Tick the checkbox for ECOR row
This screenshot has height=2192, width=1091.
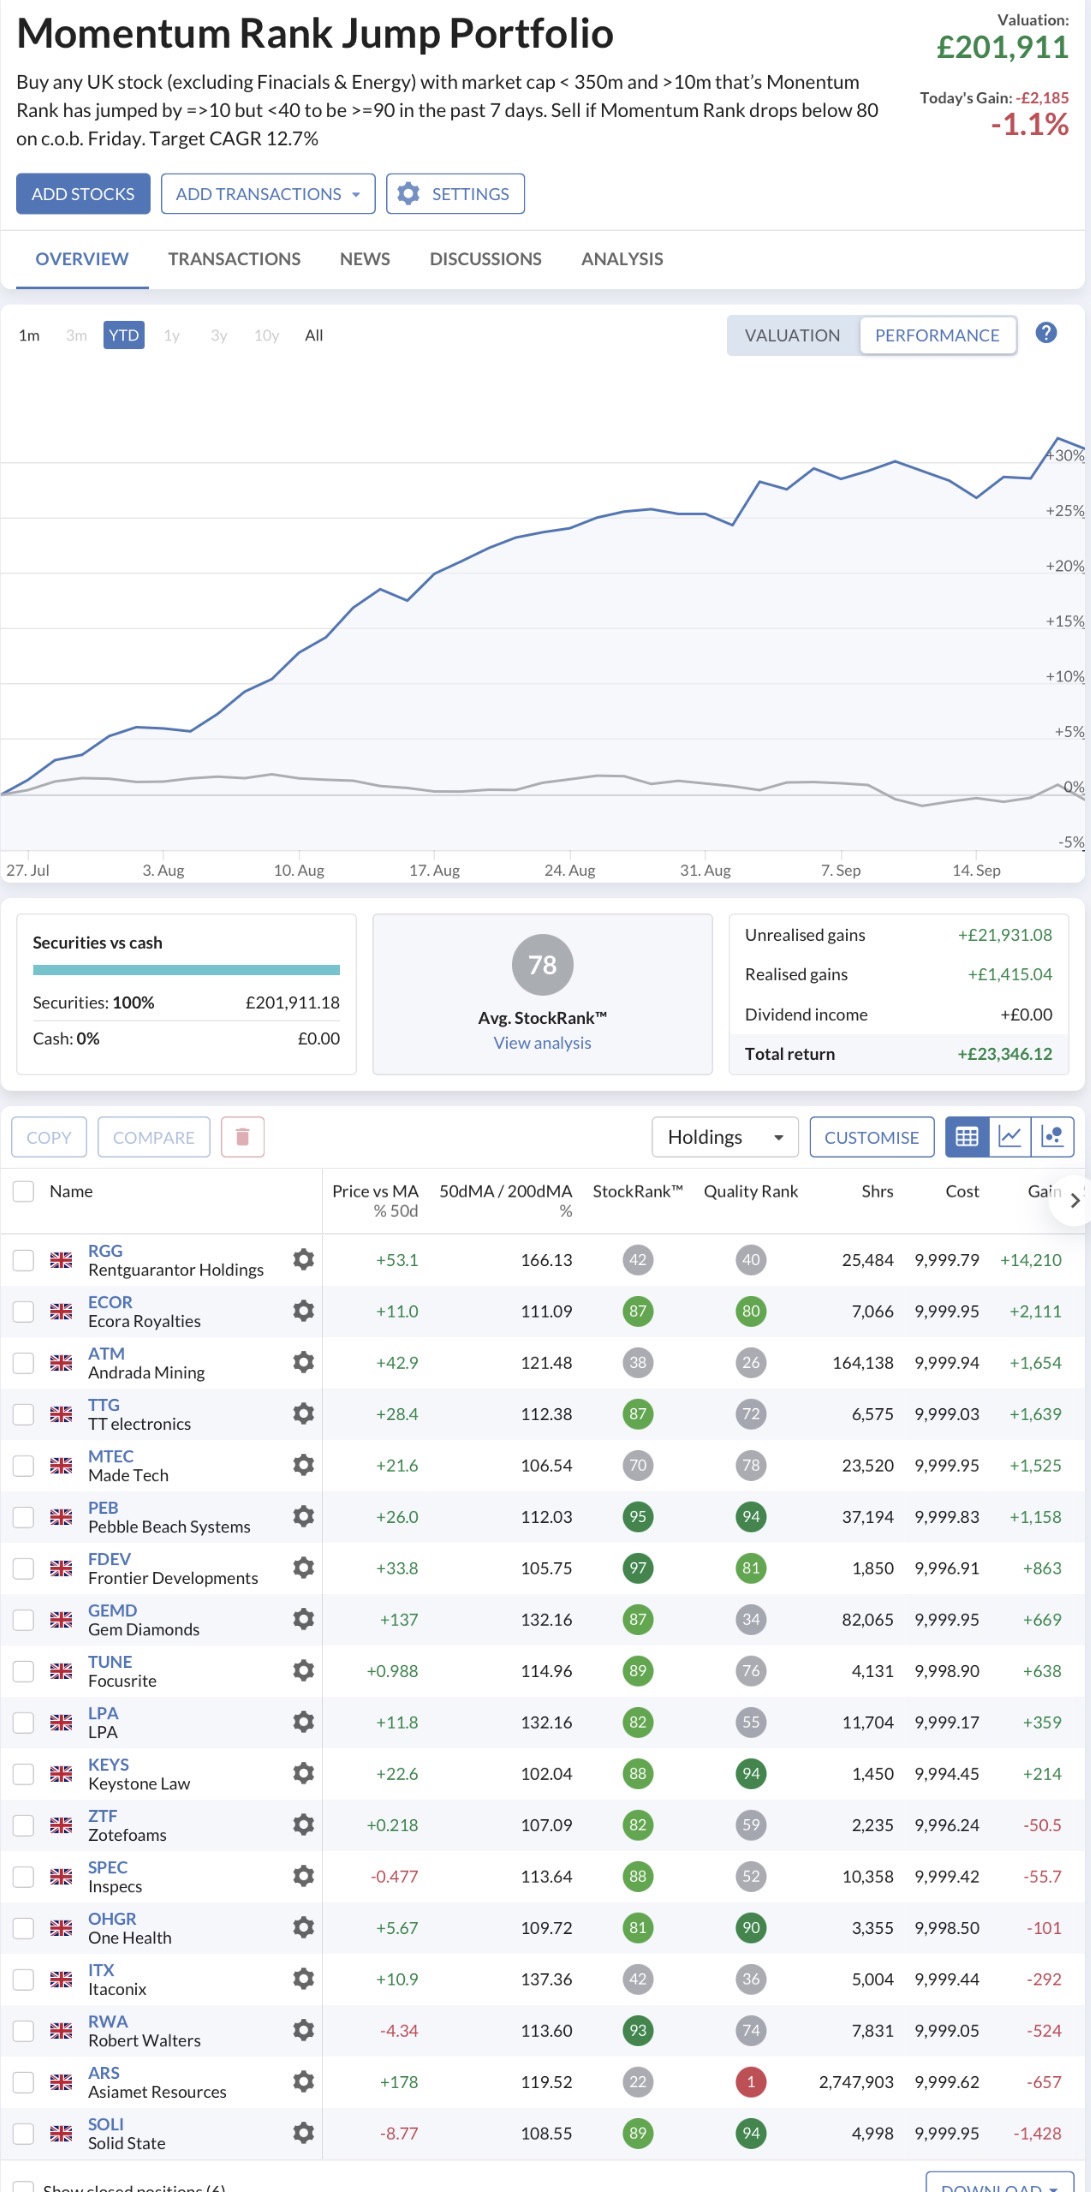pyautogui.click(x=23, y=1311)
